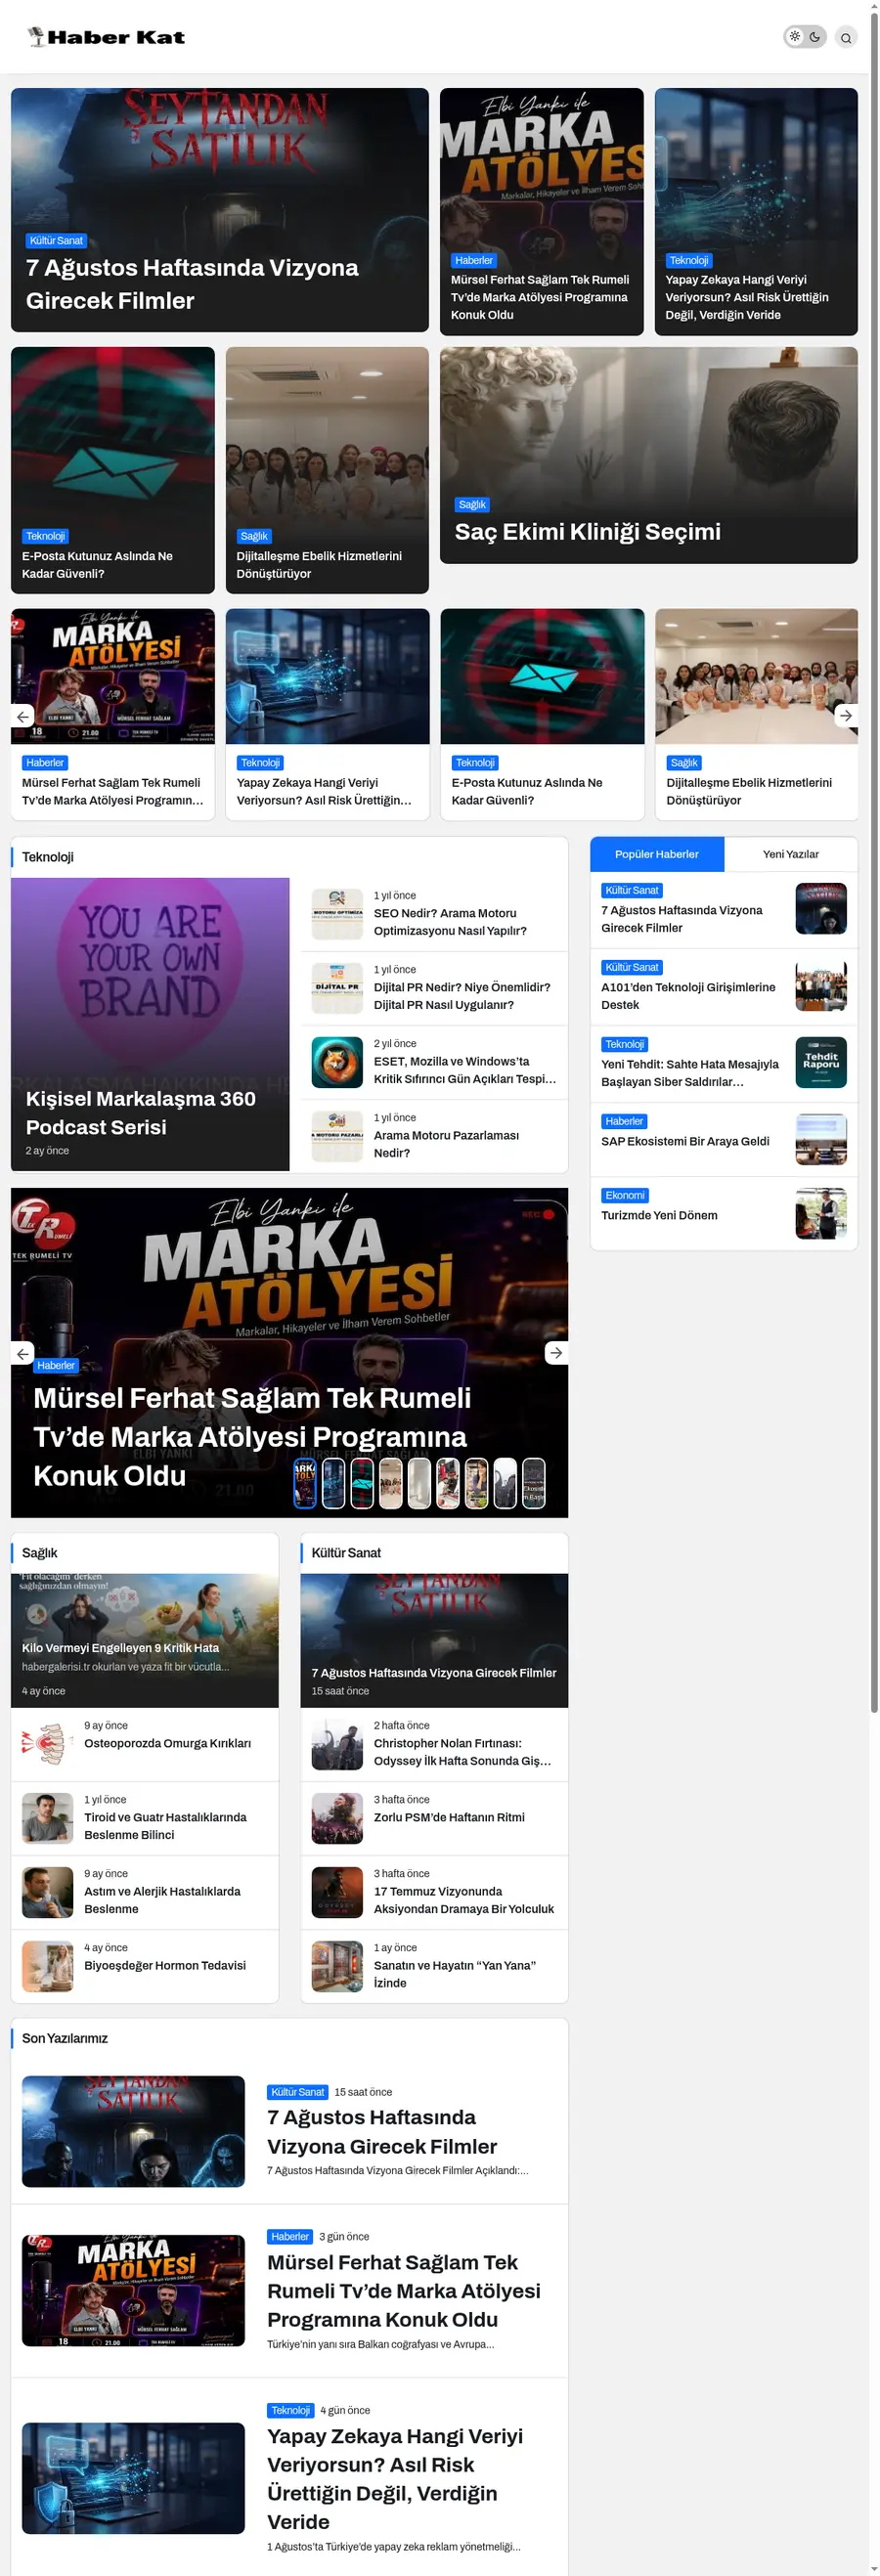
Task: Open Biyoeşdeğer Hormon Tedavisi article
Action: click(x=165, y=1965)
